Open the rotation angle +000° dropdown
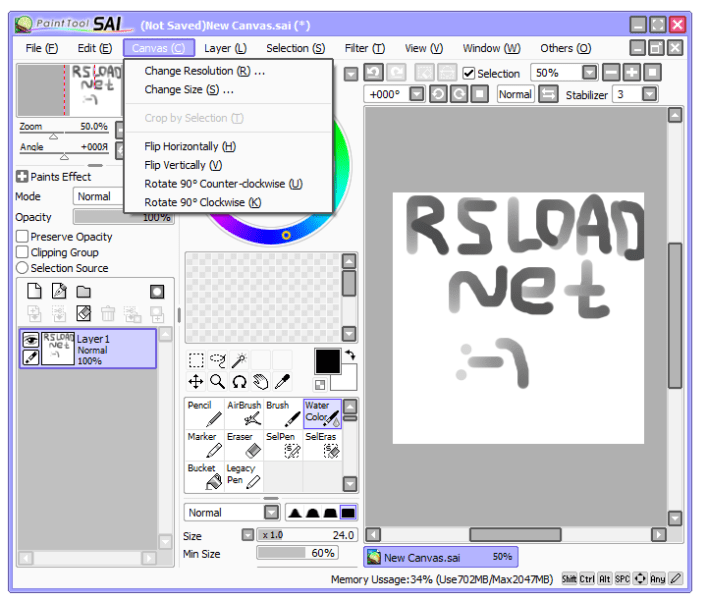 [x=417, y=94]
